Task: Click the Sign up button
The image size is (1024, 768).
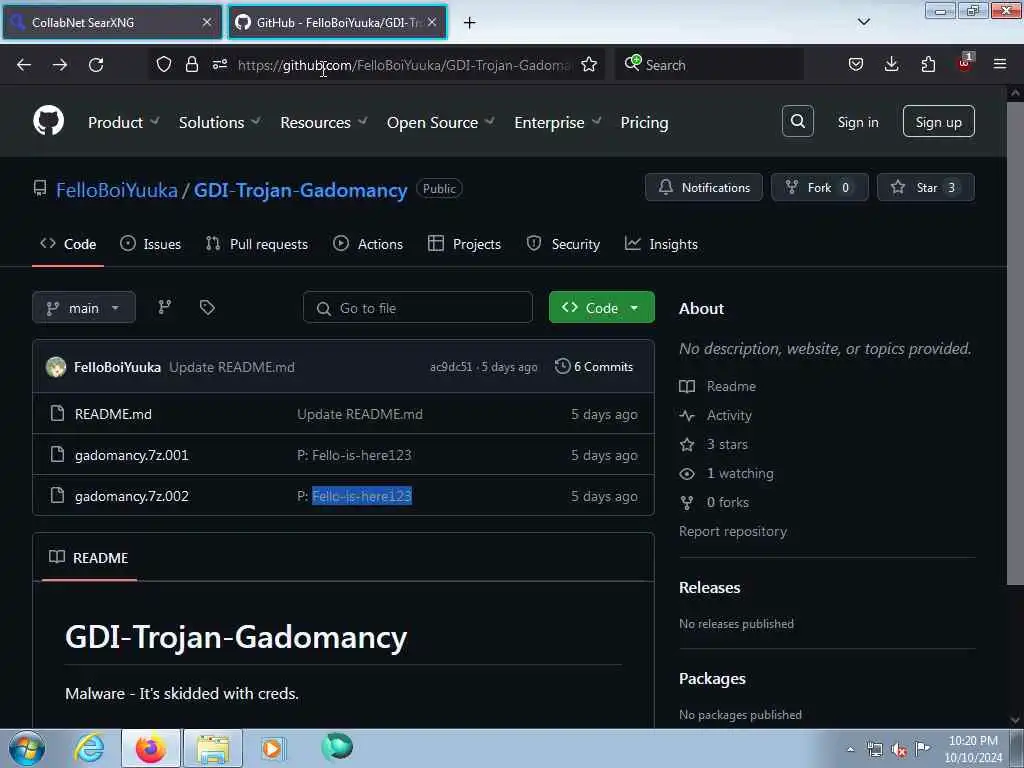Action: coord(938,121)
